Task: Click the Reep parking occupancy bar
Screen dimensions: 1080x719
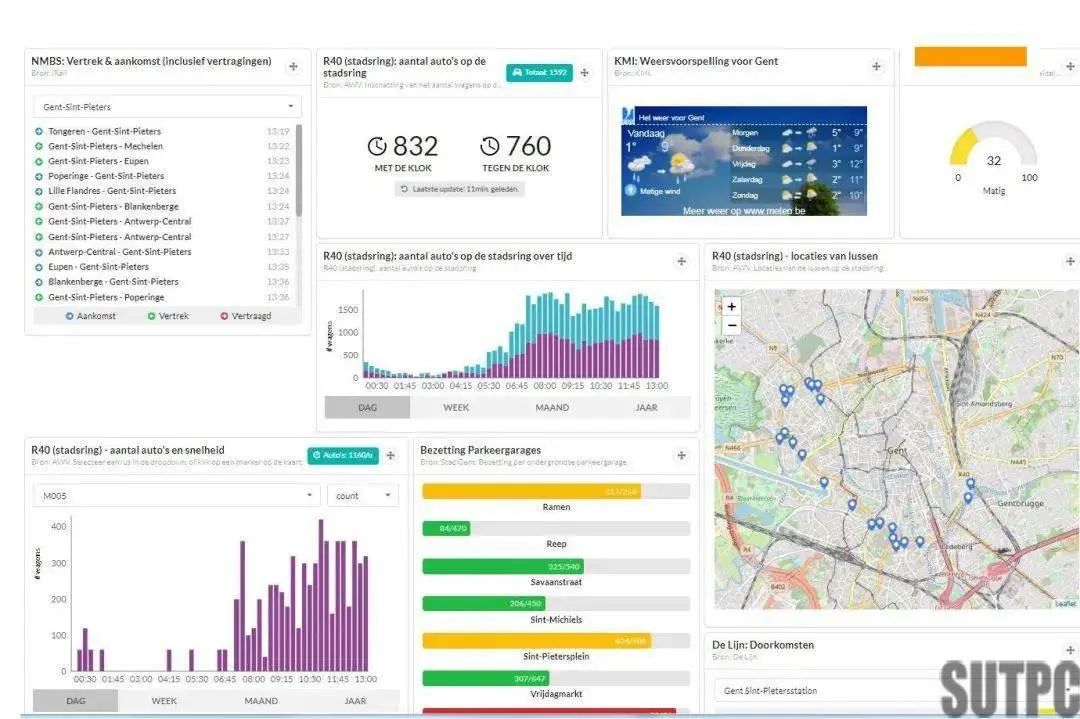Action: pos(556,528)
